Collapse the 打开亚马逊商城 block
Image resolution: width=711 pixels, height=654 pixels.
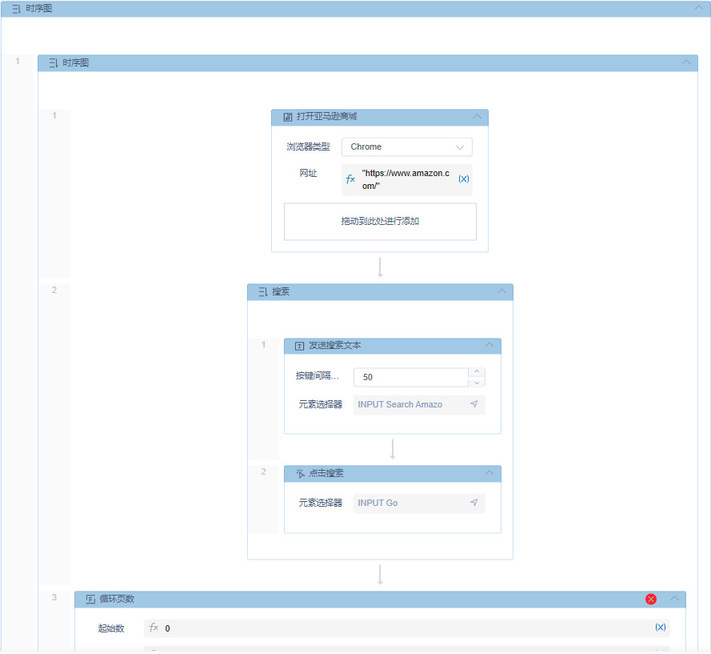pyautogui.click(x=477, y=117)
